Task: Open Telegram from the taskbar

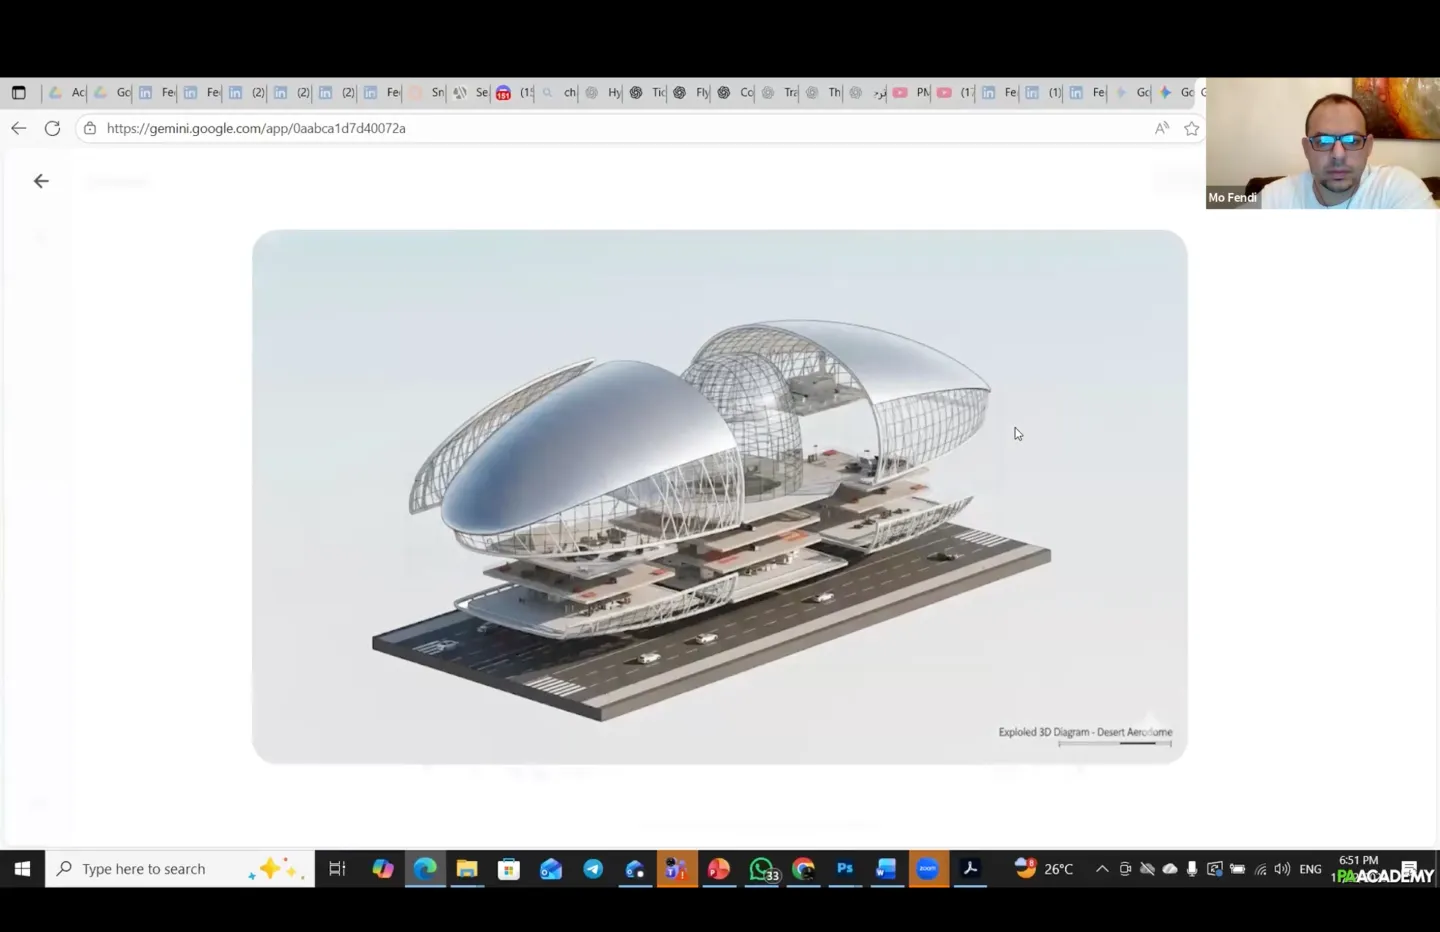Action: [593, 869]
